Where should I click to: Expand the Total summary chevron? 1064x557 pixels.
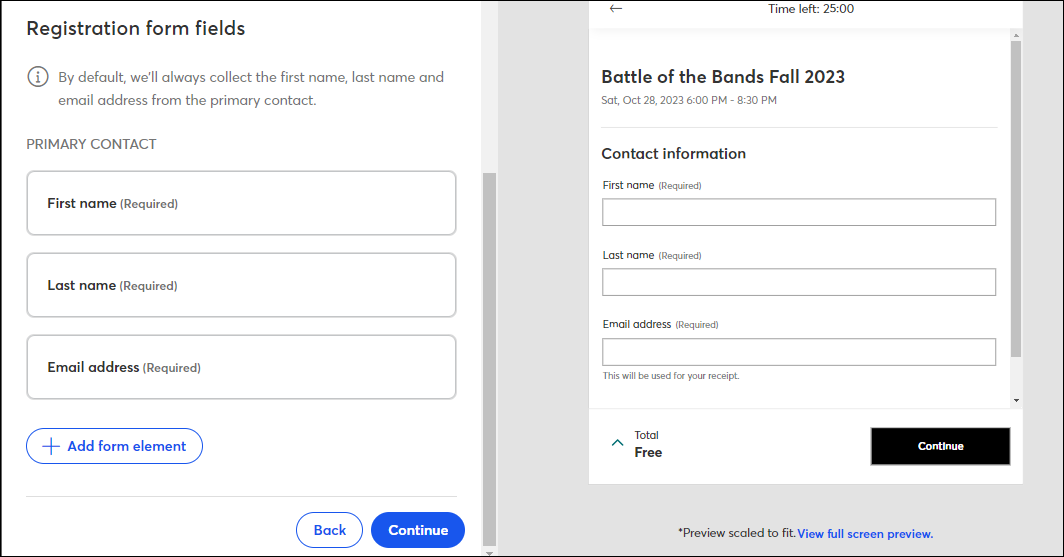(617, 443)
